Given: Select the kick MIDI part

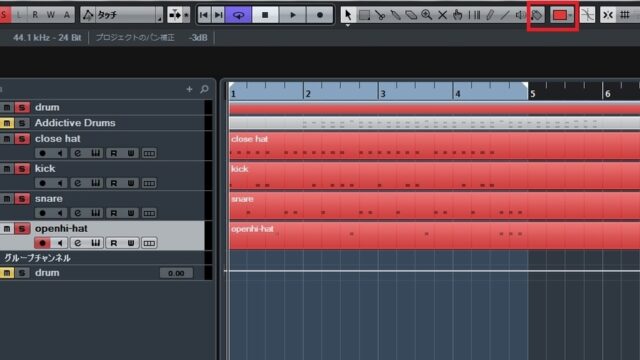Looking at the screenshot, I should 434,176.
